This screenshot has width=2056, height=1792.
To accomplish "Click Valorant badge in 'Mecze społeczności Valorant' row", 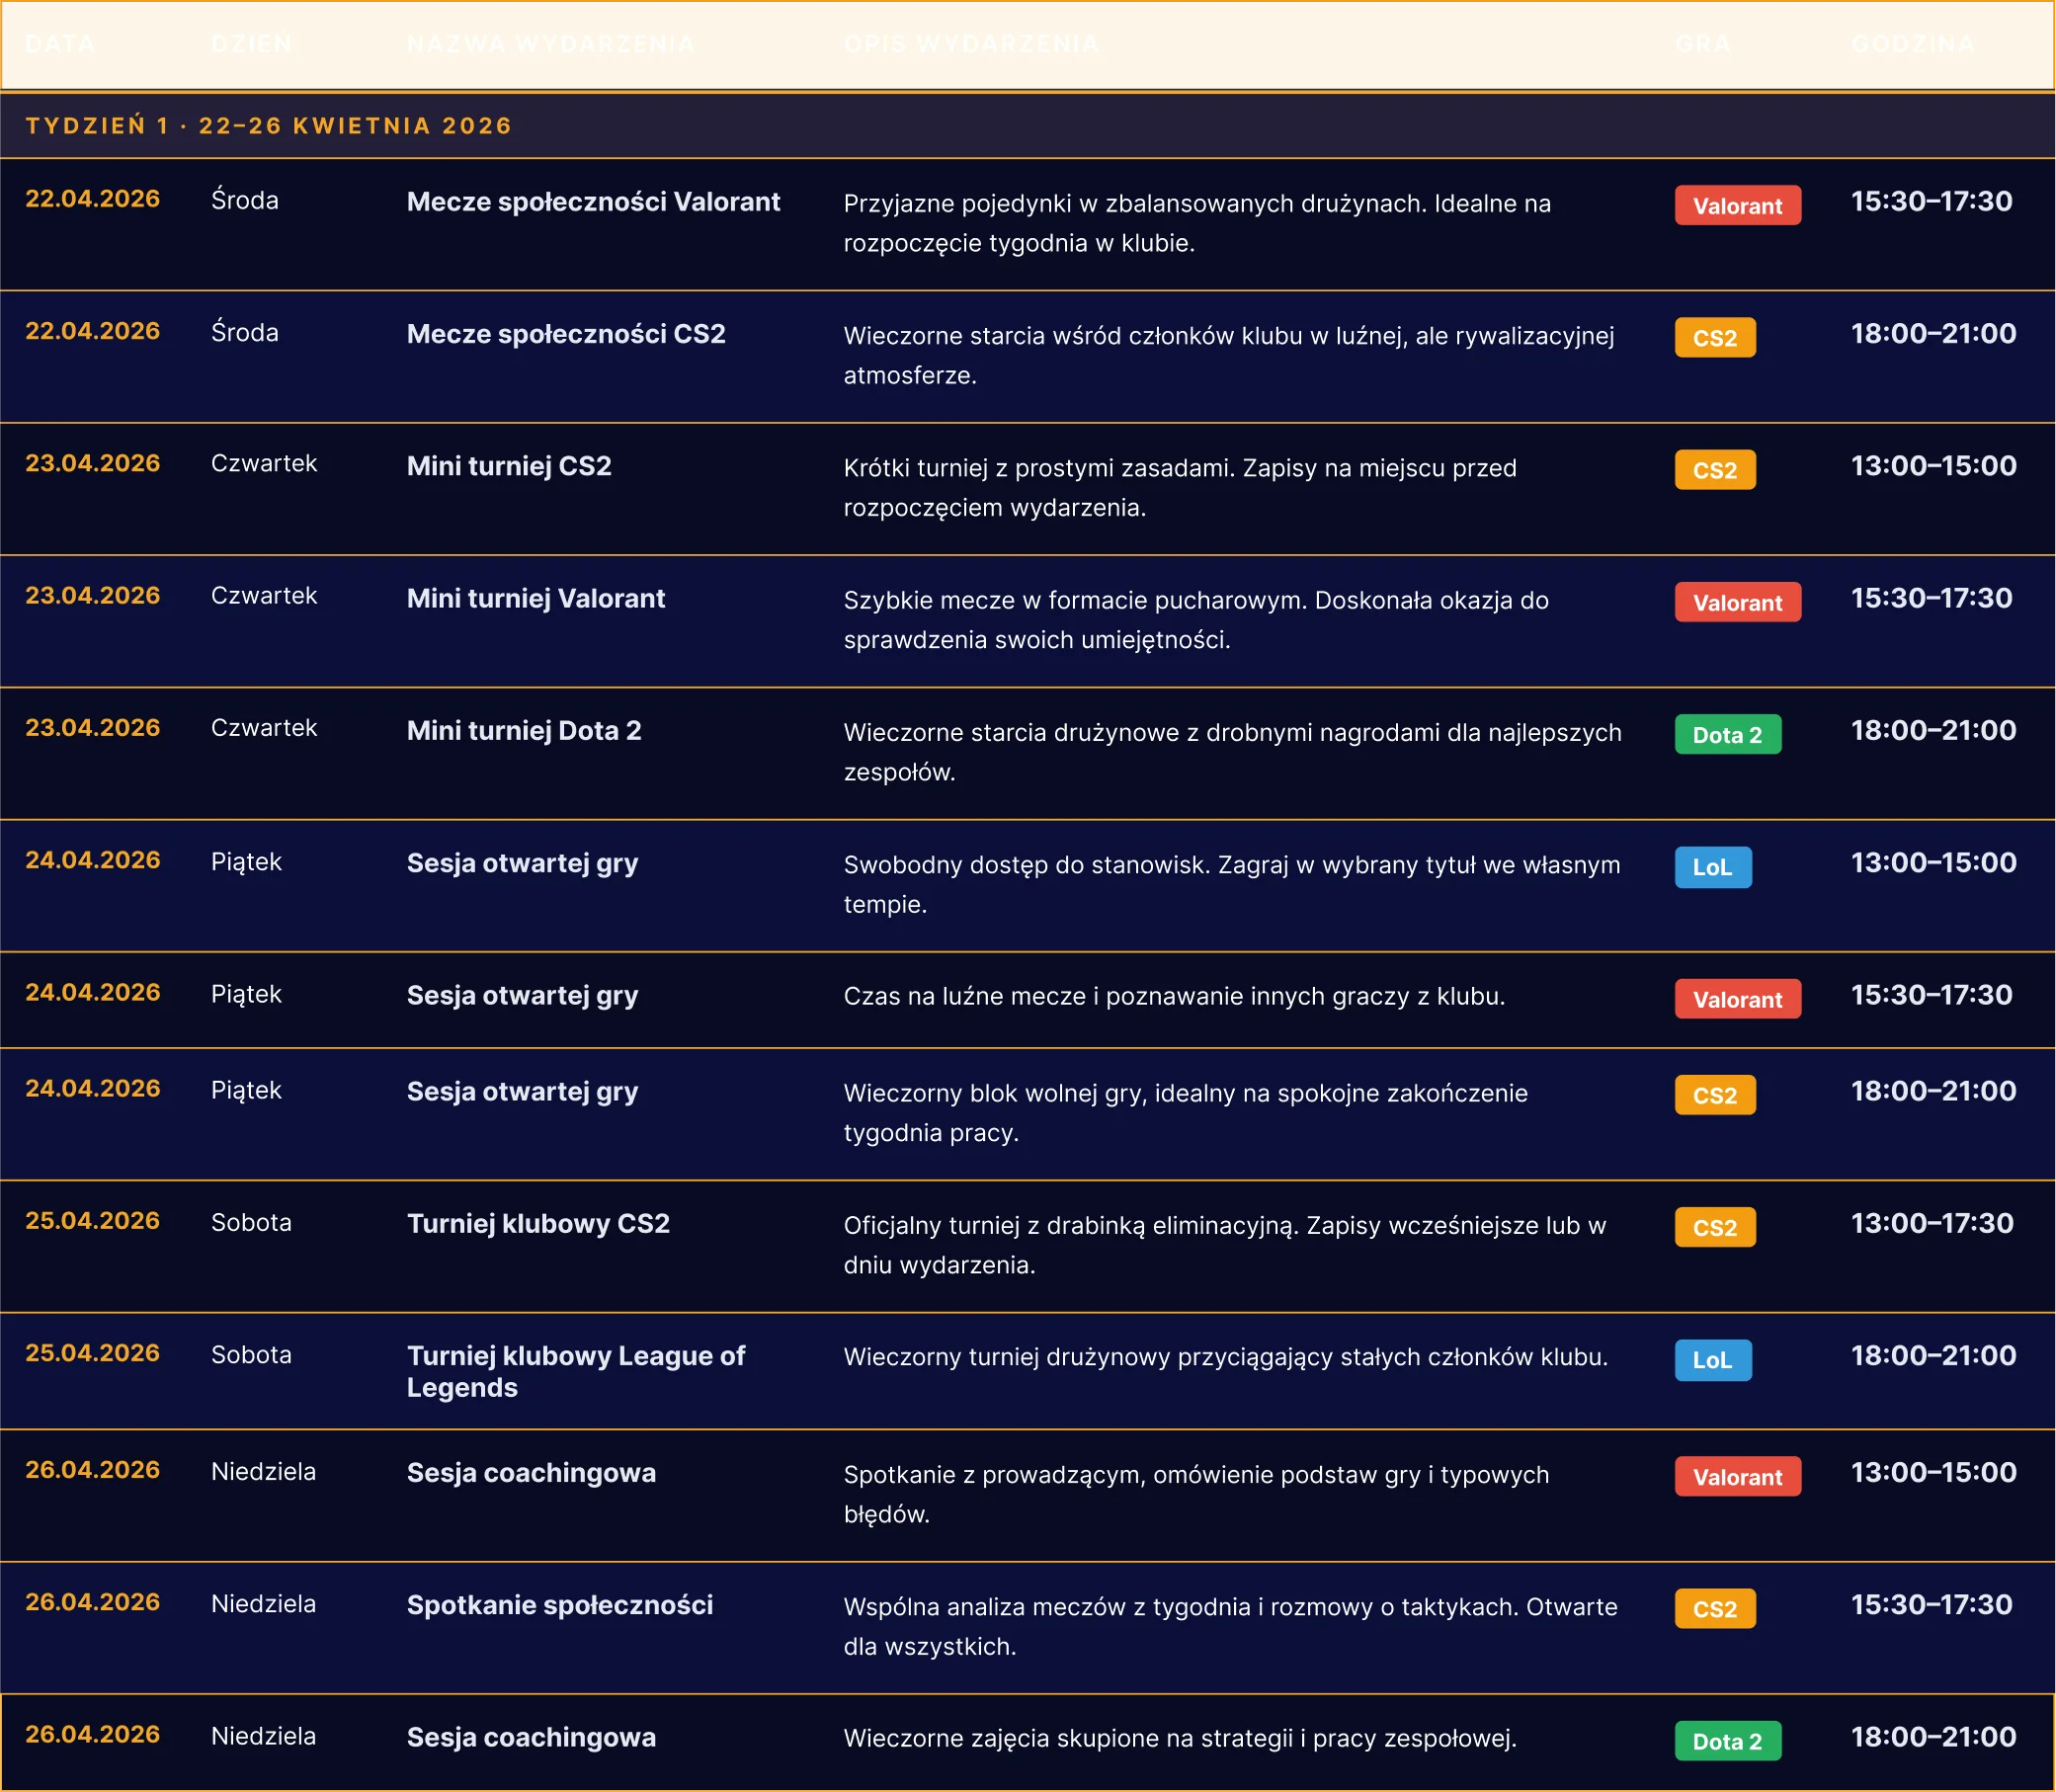I will (1738, 205).
